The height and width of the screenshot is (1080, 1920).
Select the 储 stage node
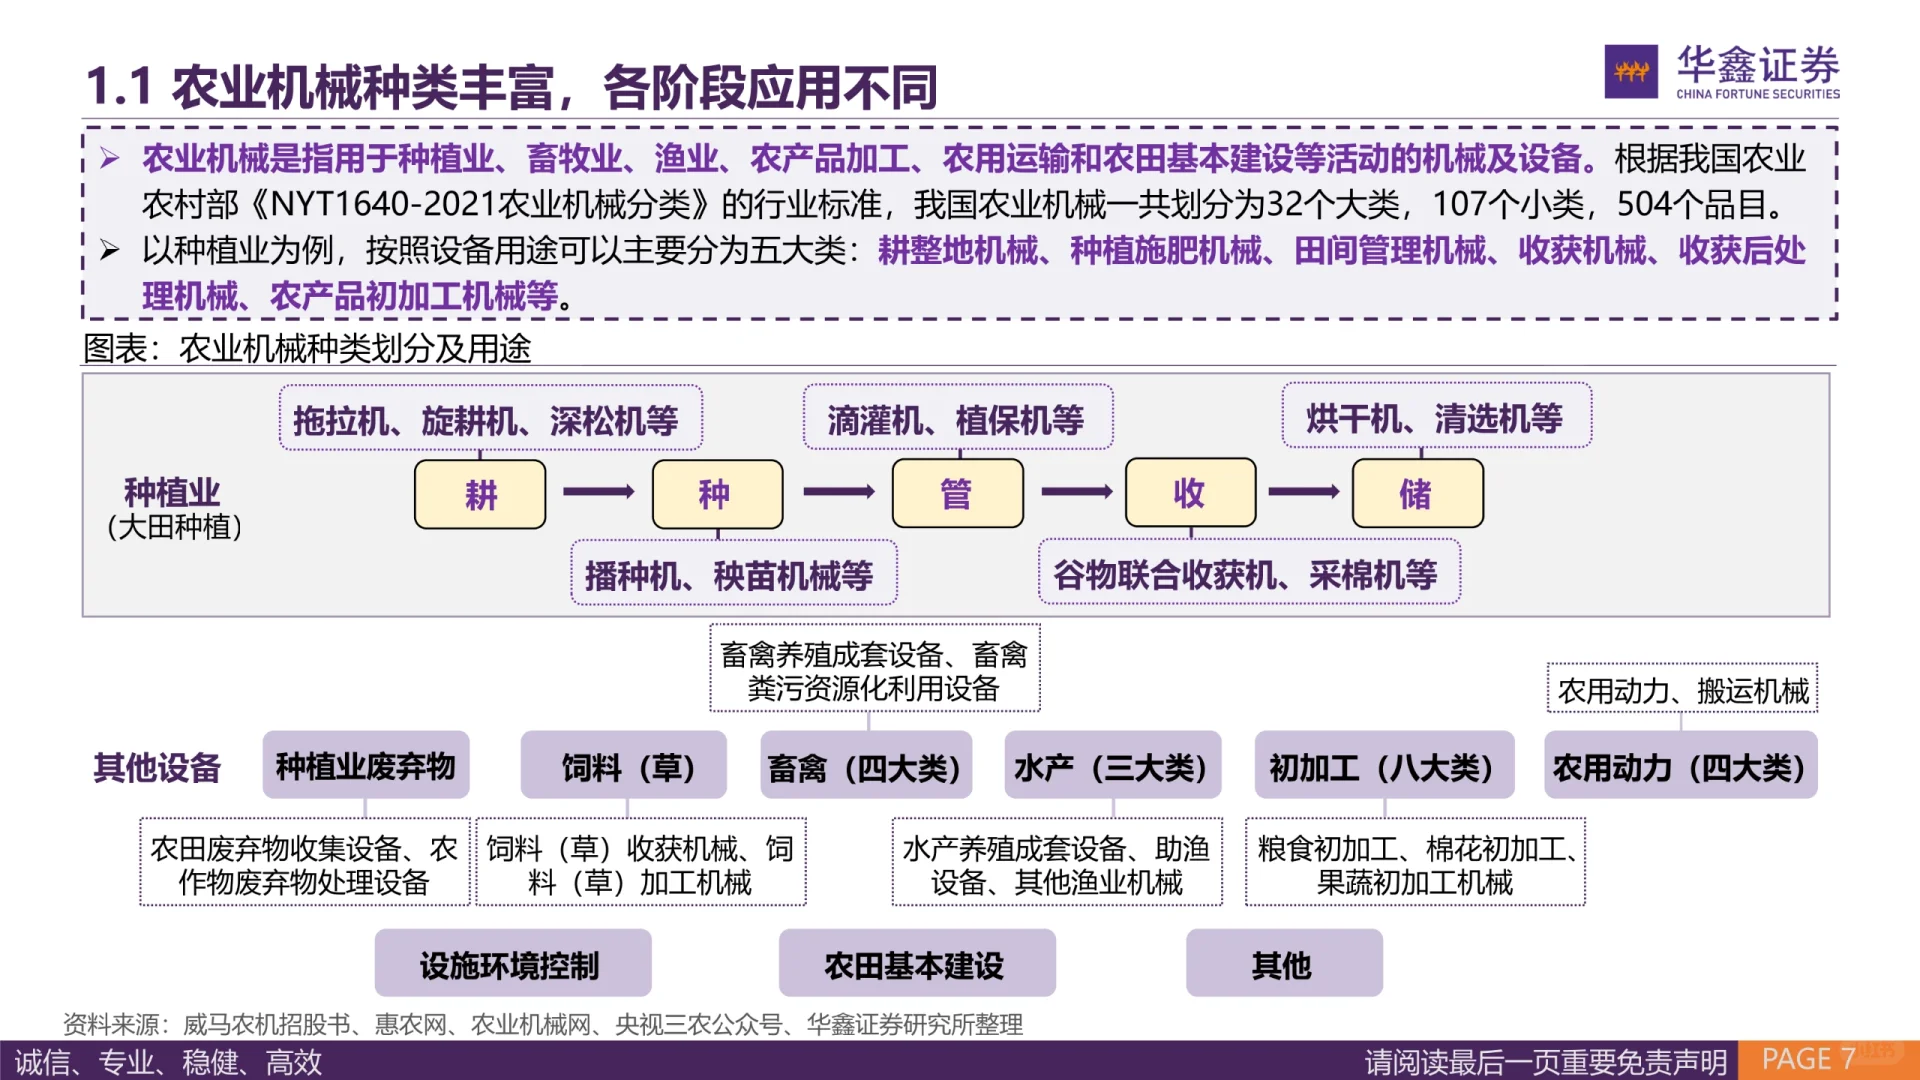coord(1418,494)
